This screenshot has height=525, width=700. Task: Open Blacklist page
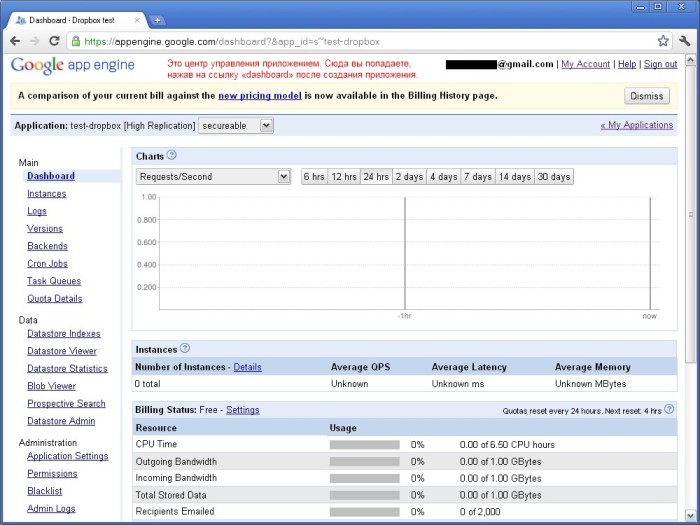pos(45,491)
